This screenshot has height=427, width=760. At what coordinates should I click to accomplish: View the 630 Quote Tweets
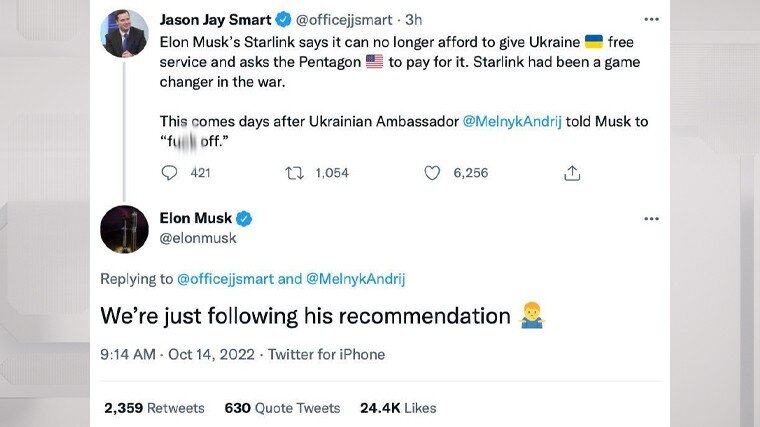click(282, 408)
